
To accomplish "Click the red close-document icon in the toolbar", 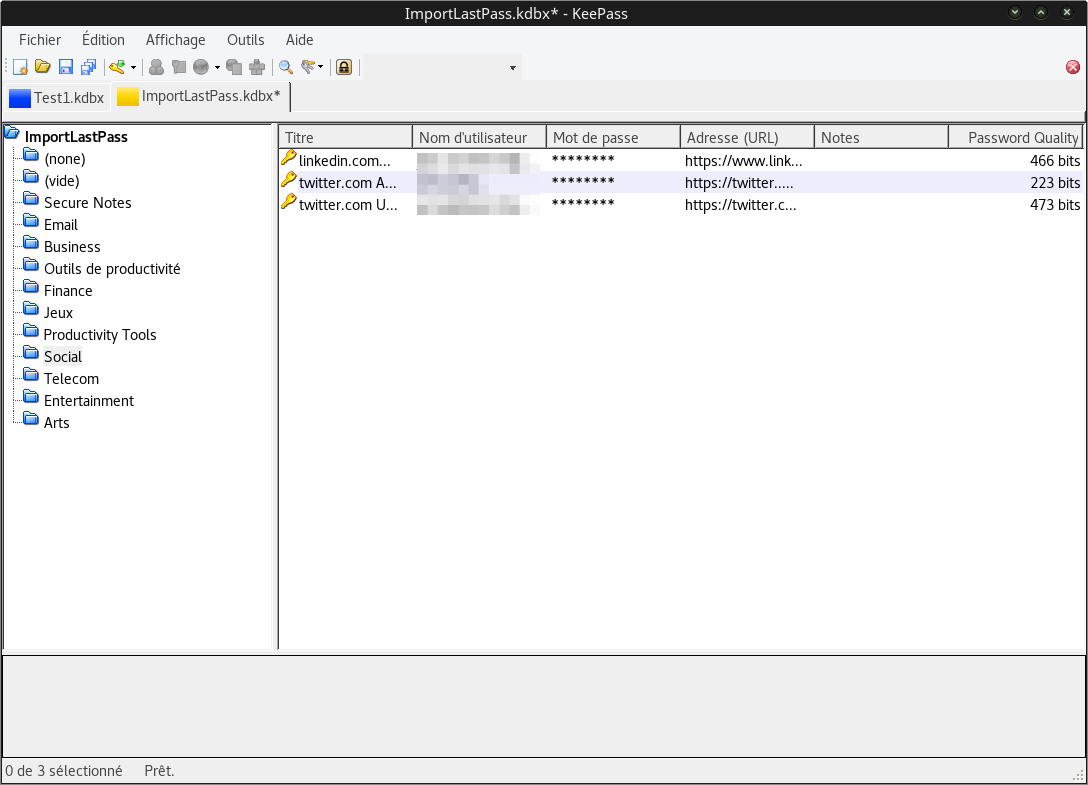I will (1073, 67).
